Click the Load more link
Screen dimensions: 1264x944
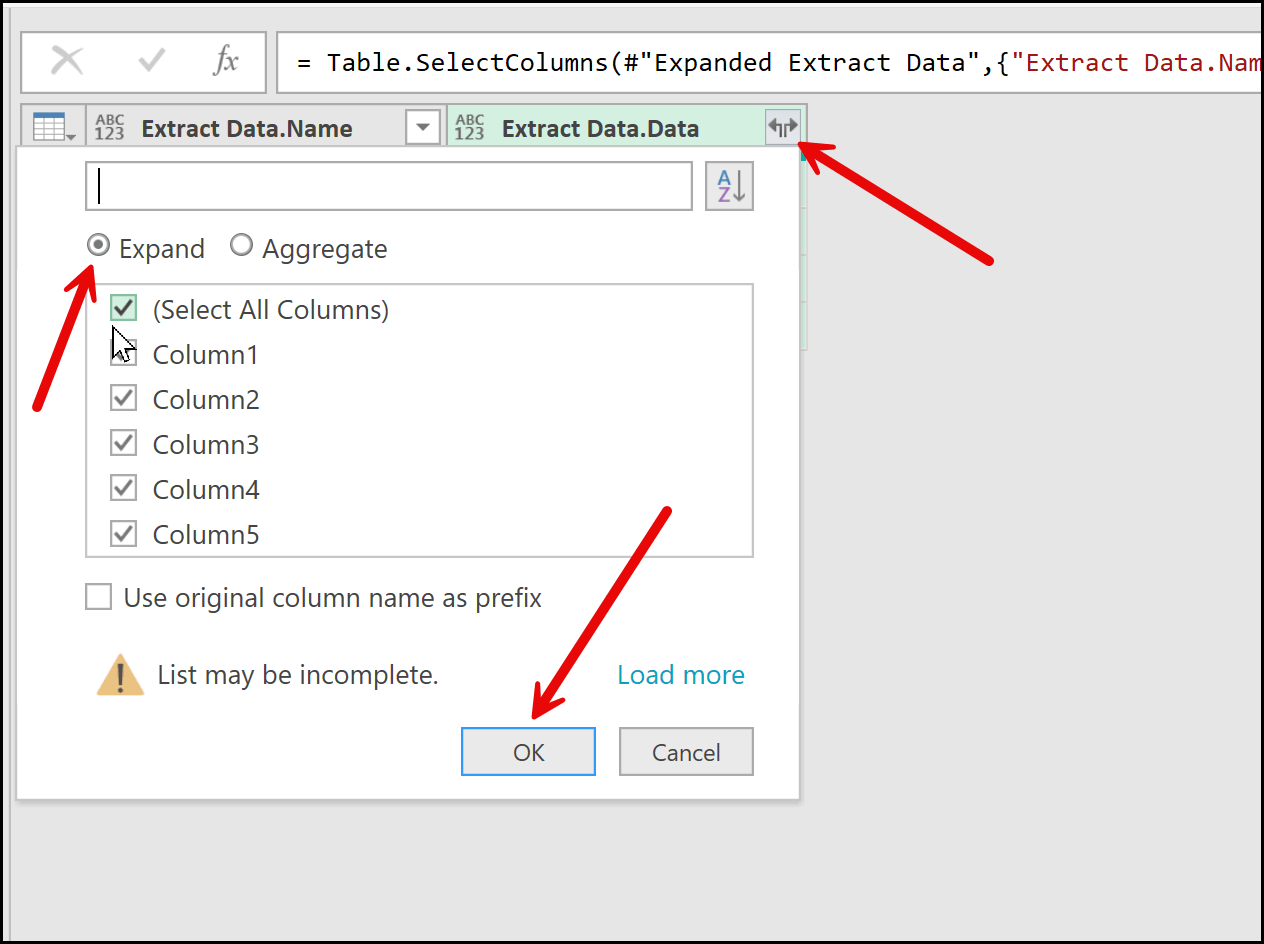[x=680, y=675]
